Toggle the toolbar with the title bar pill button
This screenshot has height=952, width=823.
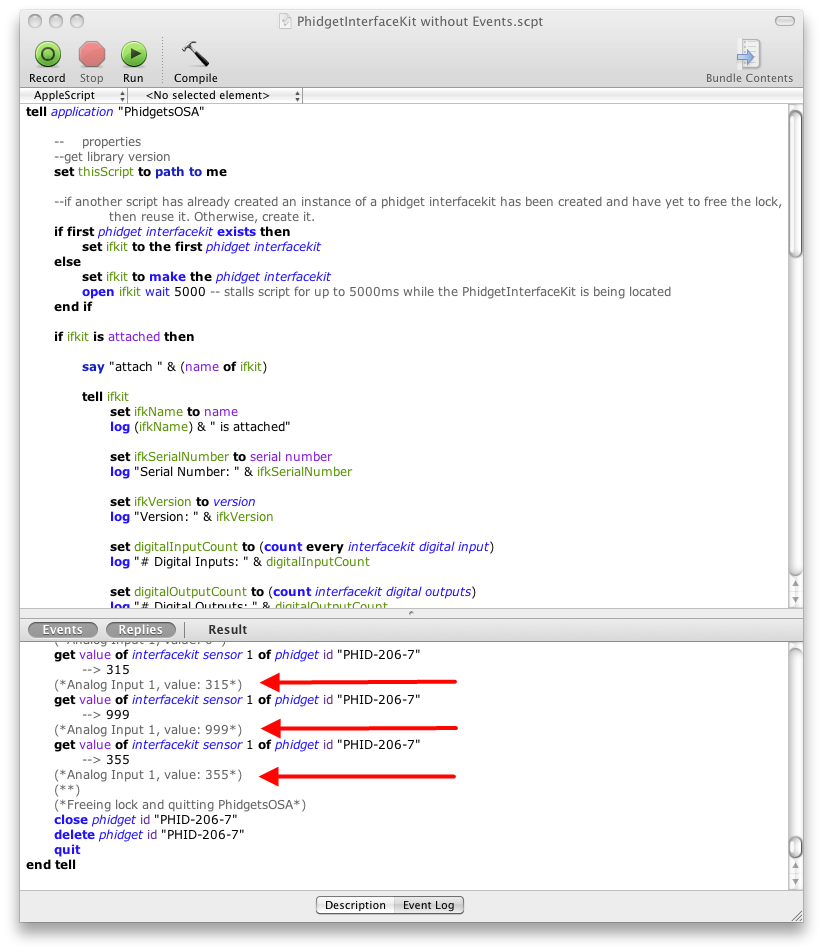tap(785, 21)
